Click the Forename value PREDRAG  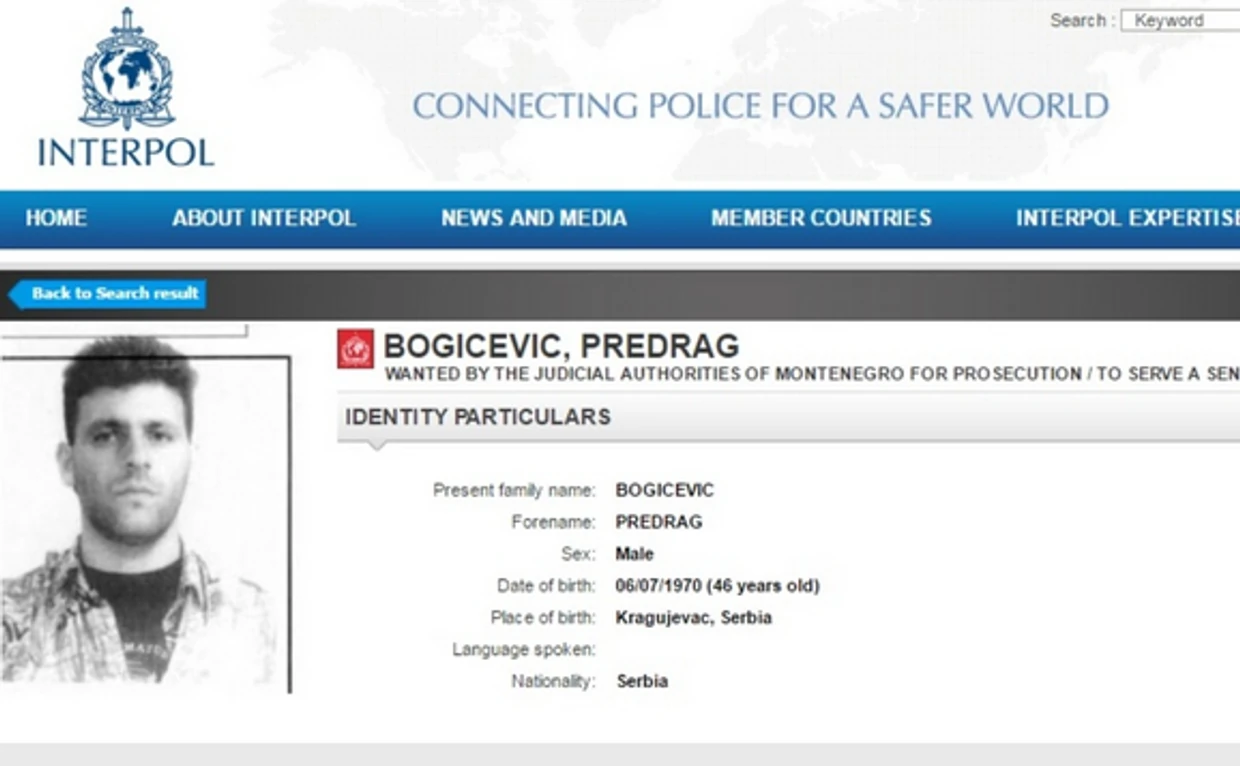(659, 522)
